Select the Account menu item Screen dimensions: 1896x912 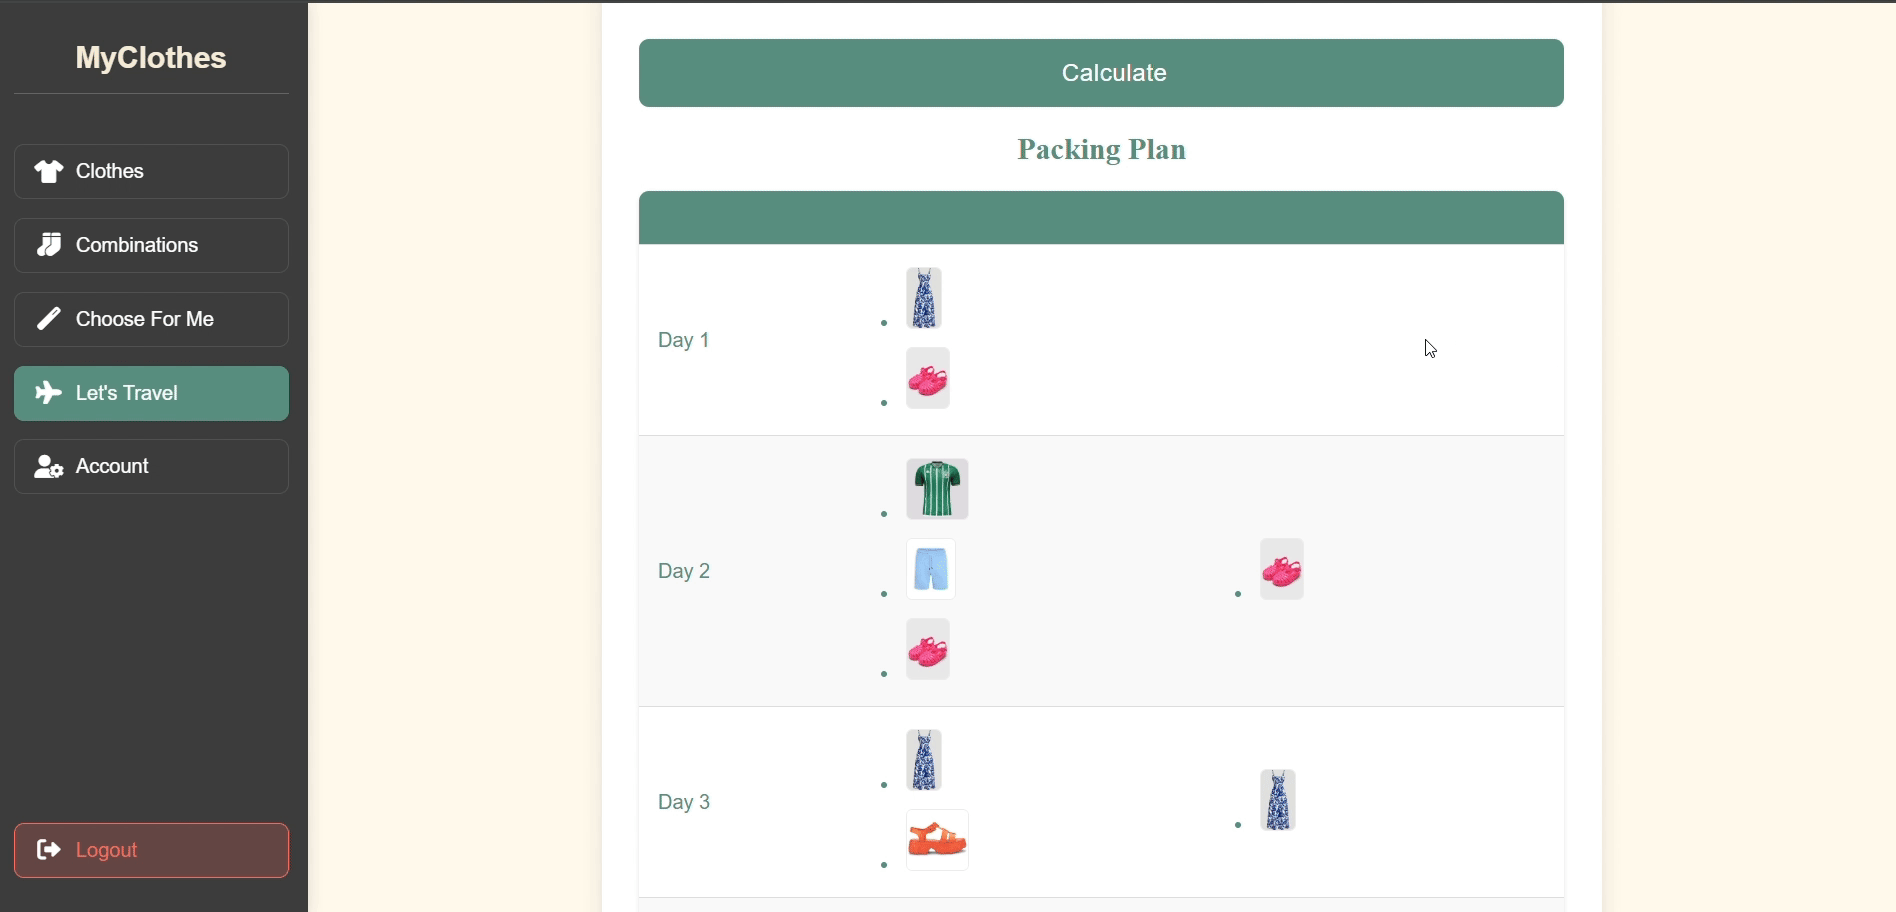tap(151, 467)
